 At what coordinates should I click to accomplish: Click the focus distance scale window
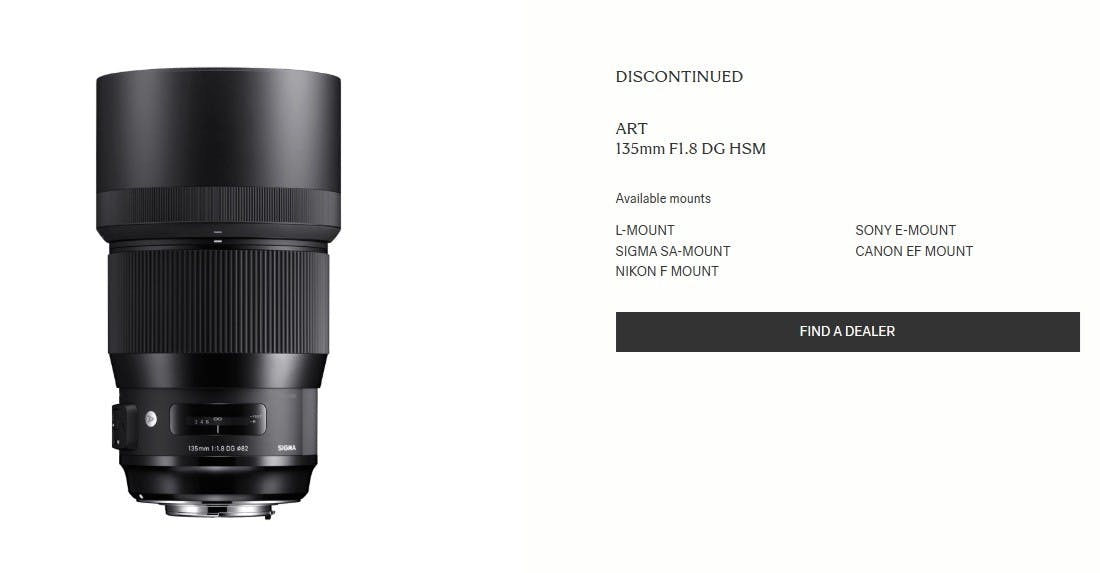point(217,419)
